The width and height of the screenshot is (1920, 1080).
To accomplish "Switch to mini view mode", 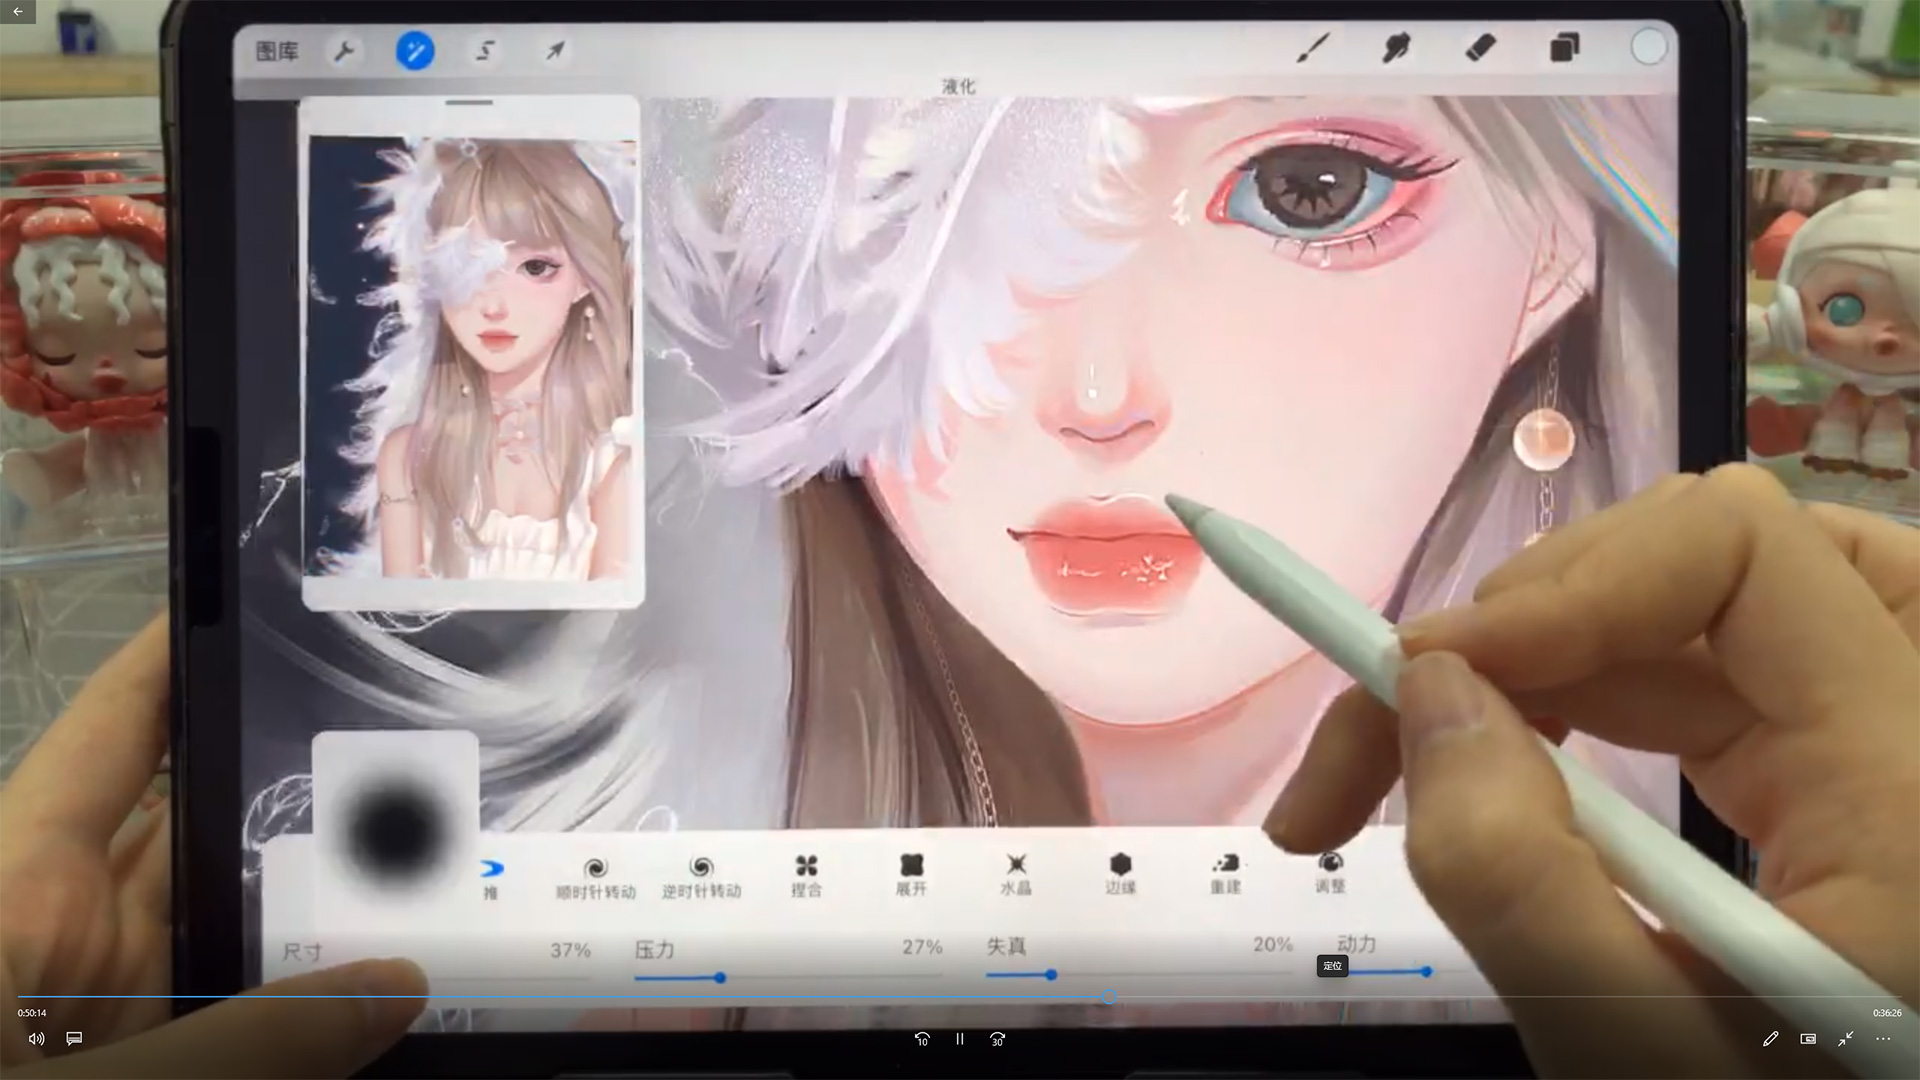I will (1808, 1039).
